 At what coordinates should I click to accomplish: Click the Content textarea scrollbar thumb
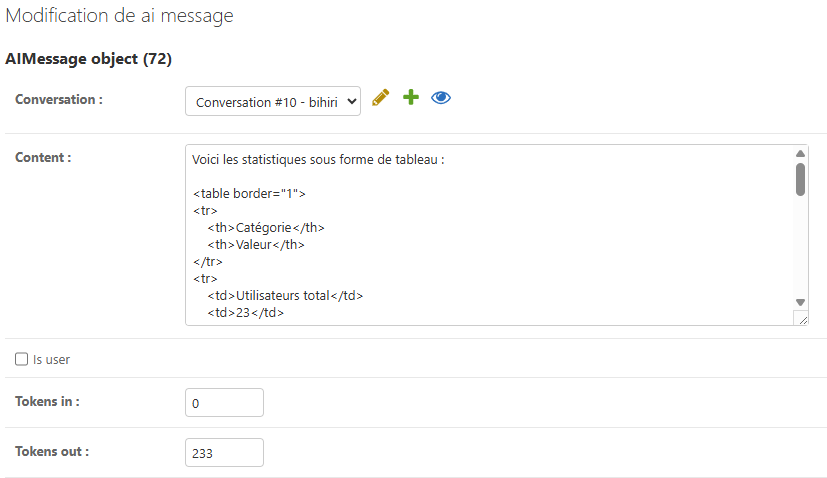tap(800, 178)
